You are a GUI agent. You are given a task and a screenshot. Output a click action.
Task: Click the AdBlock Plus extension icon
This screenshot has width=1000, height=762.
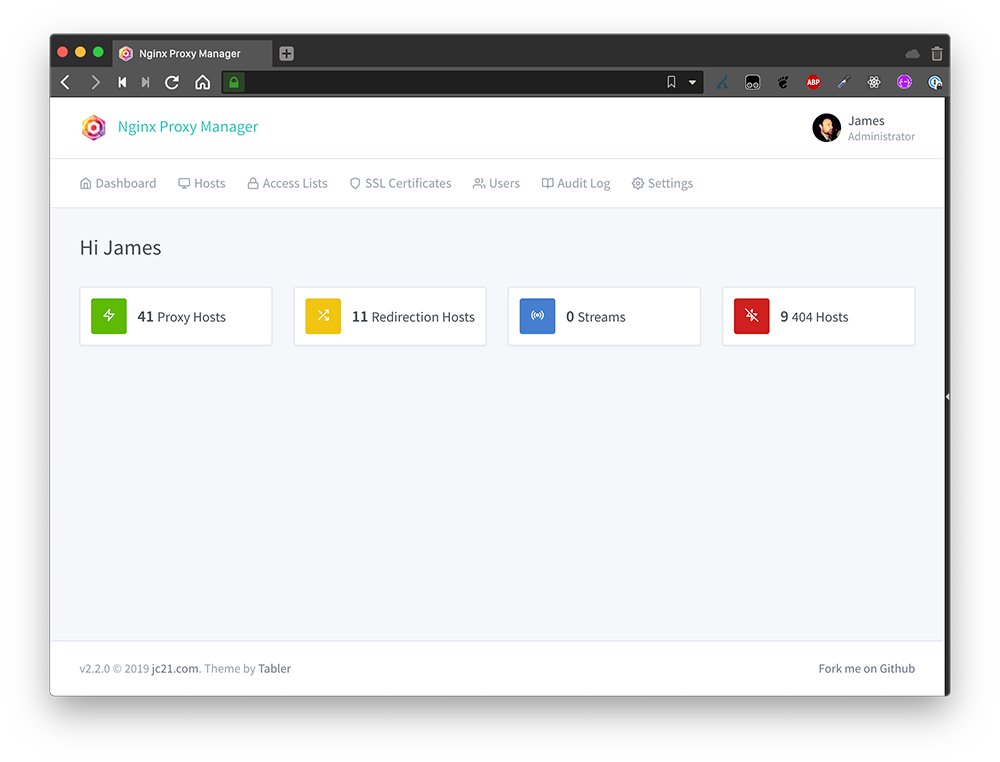click(x=813, y=82)
